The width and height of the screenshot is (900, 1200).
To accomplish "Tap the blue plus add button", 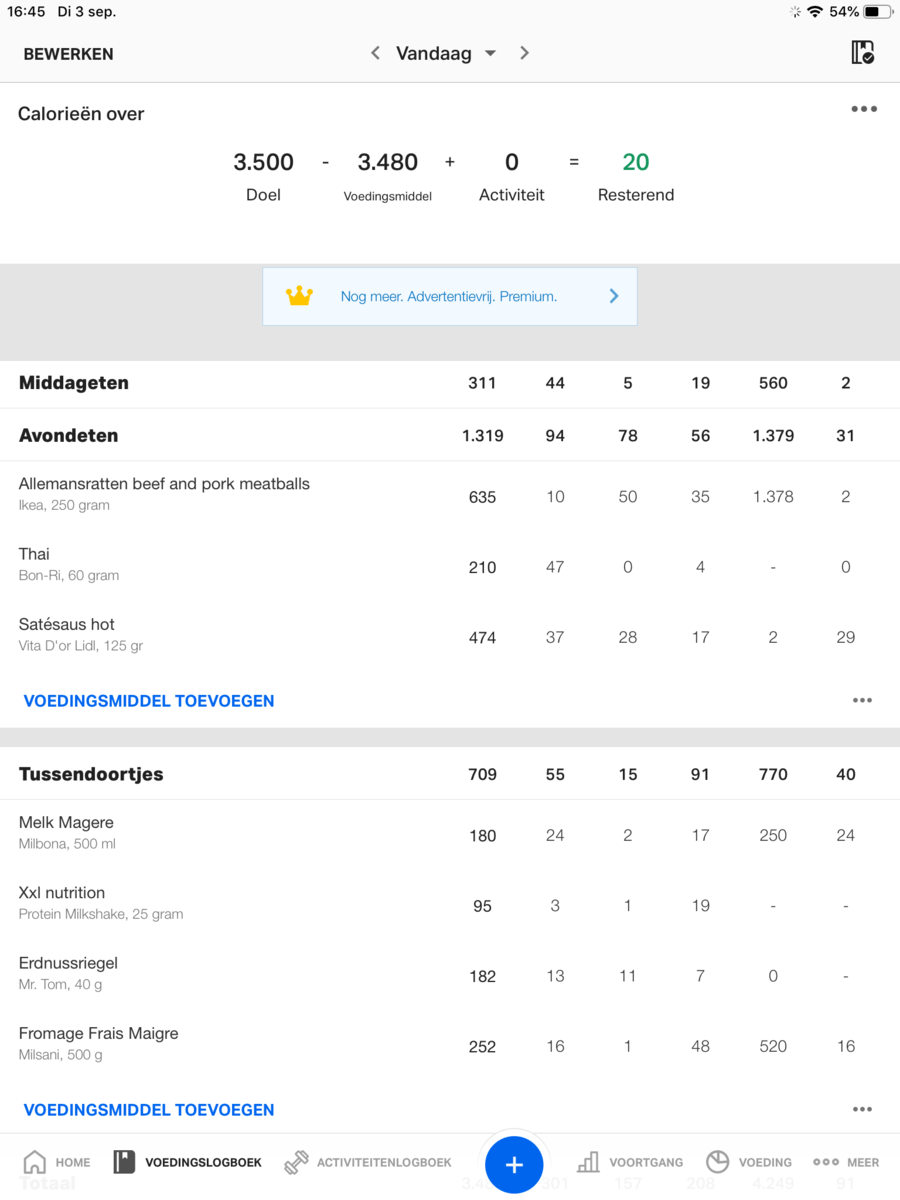I will (514, 1164).
